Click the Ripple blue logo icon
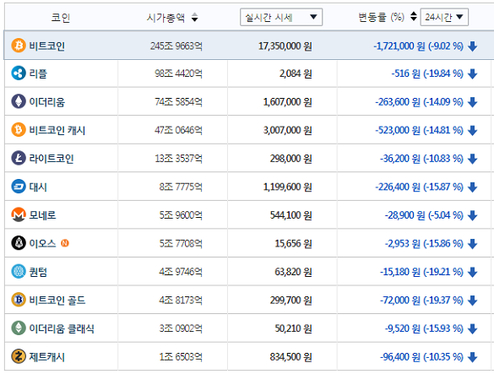 pos(19,73)
